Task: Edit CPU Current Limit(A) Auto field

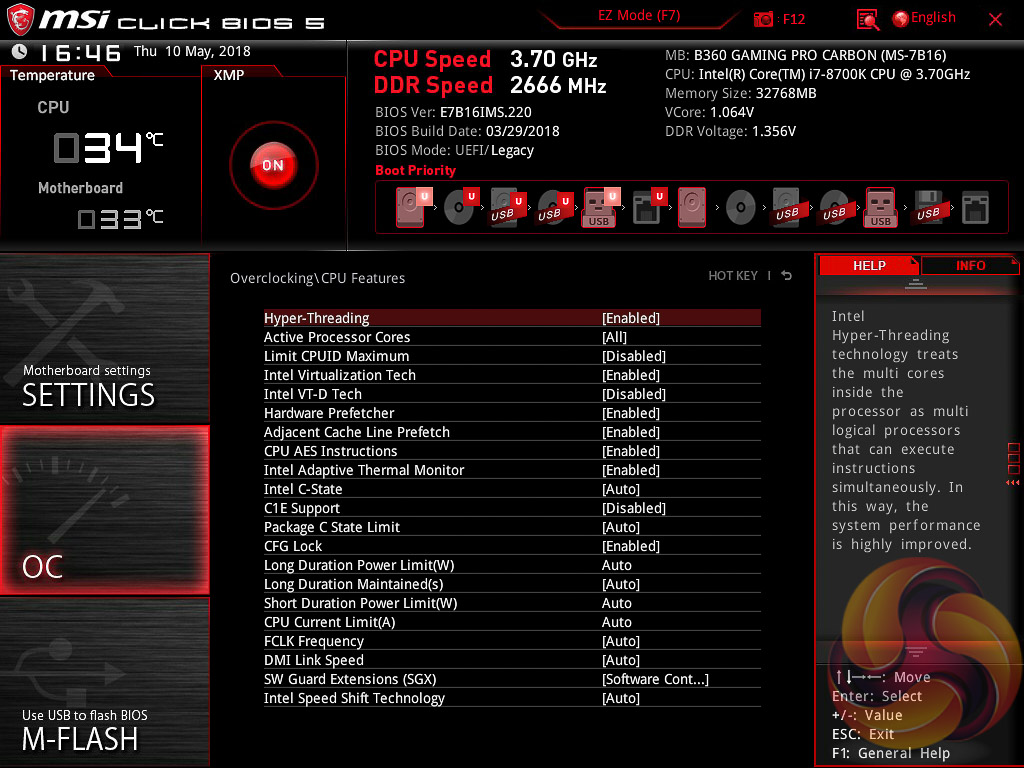Action: (616, 622)
